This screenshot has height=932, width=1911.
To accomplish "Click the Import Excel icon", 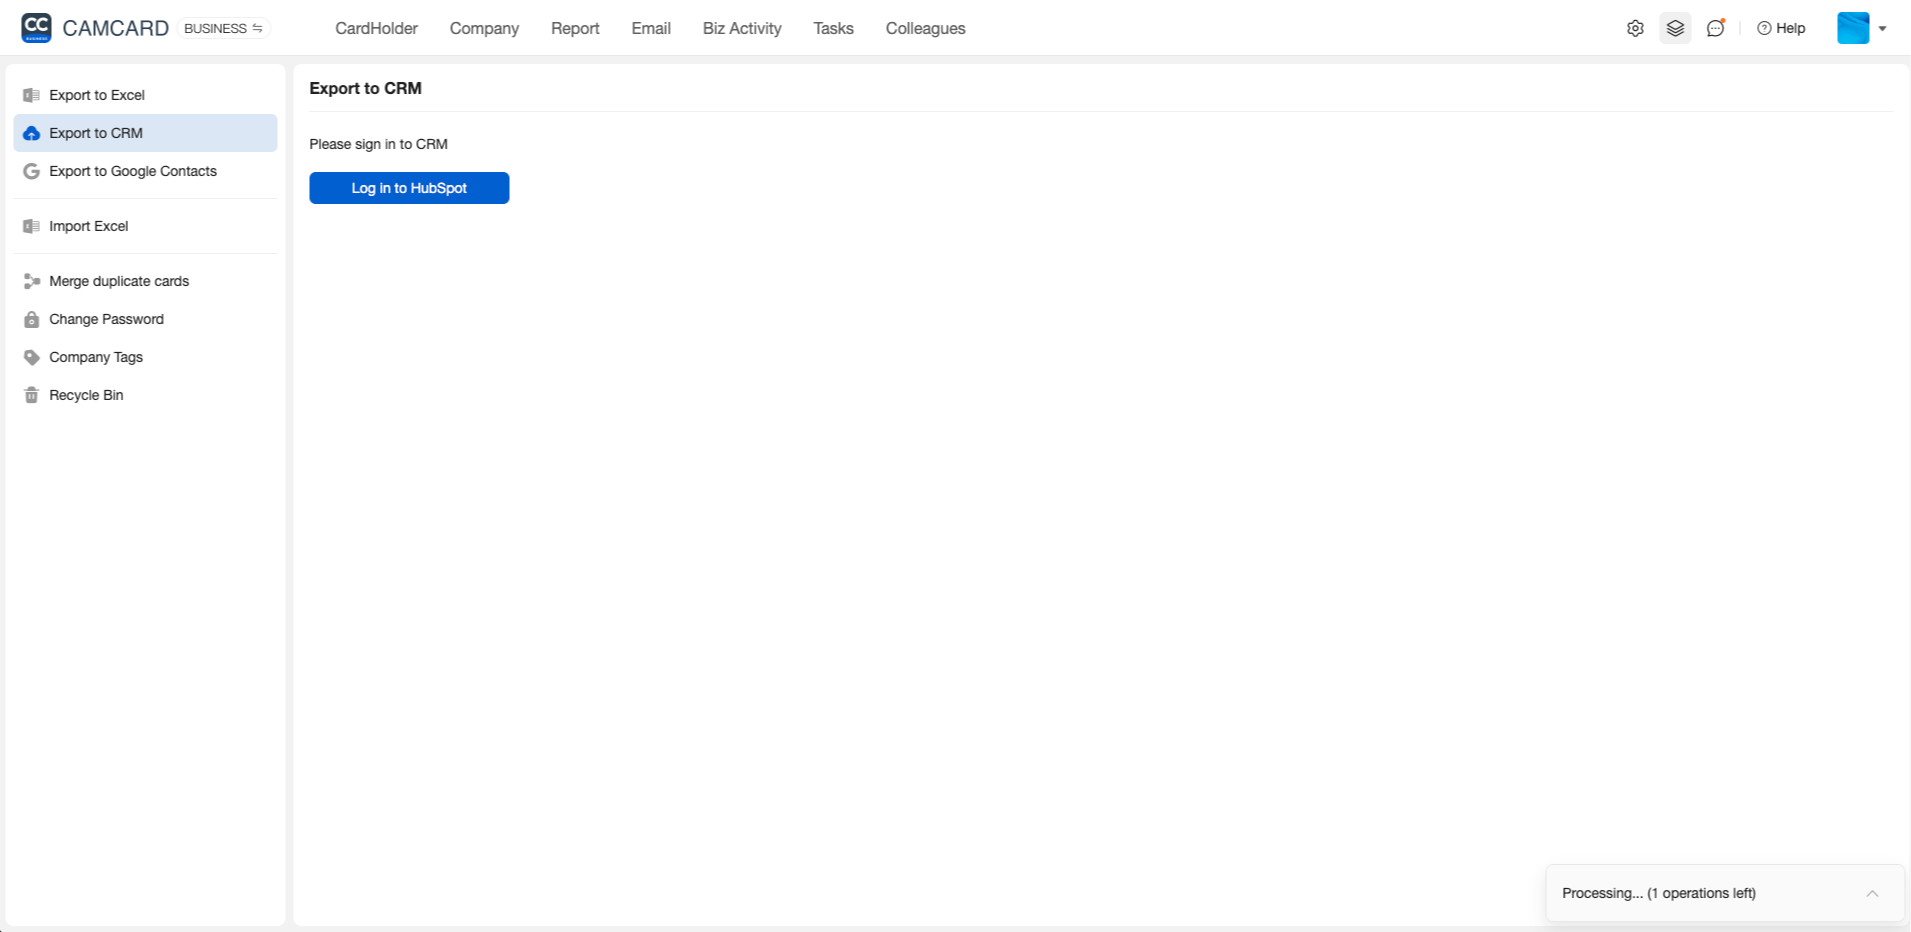I will pos(31,226).
